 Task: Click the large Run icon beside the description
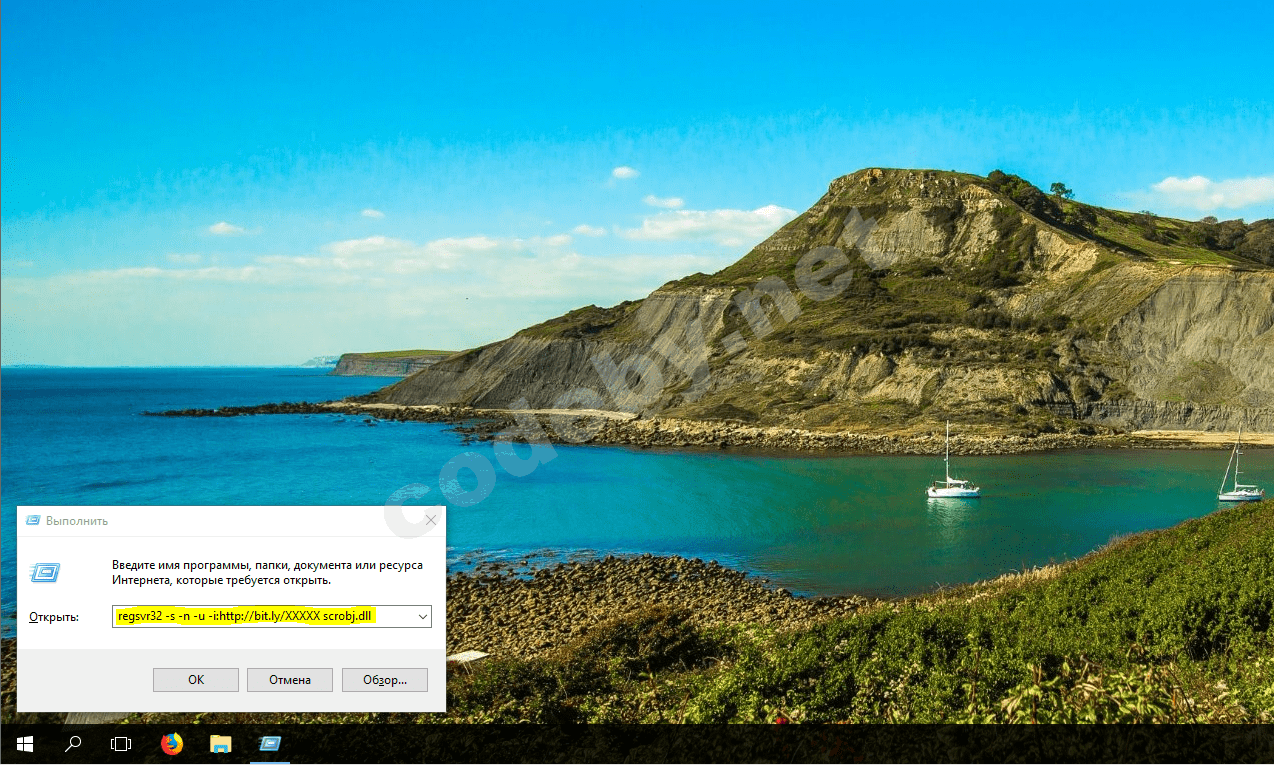point(45,573)
